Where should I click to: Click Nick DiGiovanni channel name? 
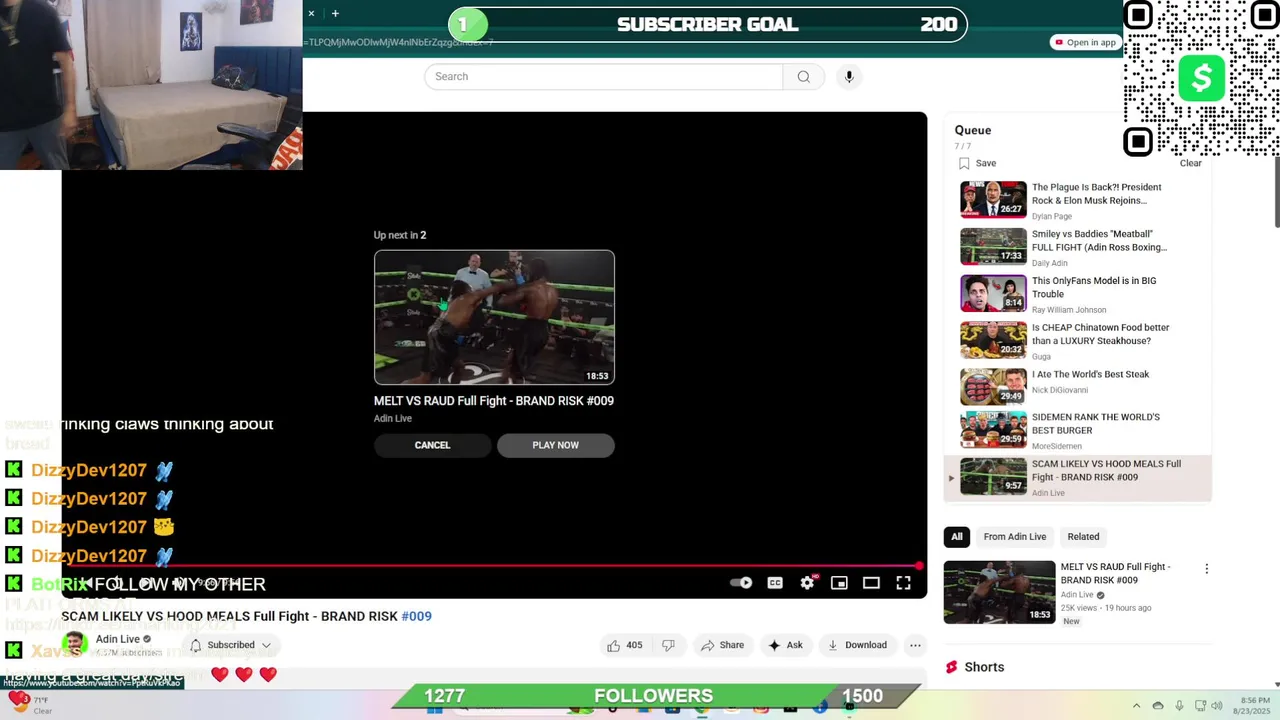[x=1060, y=390]
